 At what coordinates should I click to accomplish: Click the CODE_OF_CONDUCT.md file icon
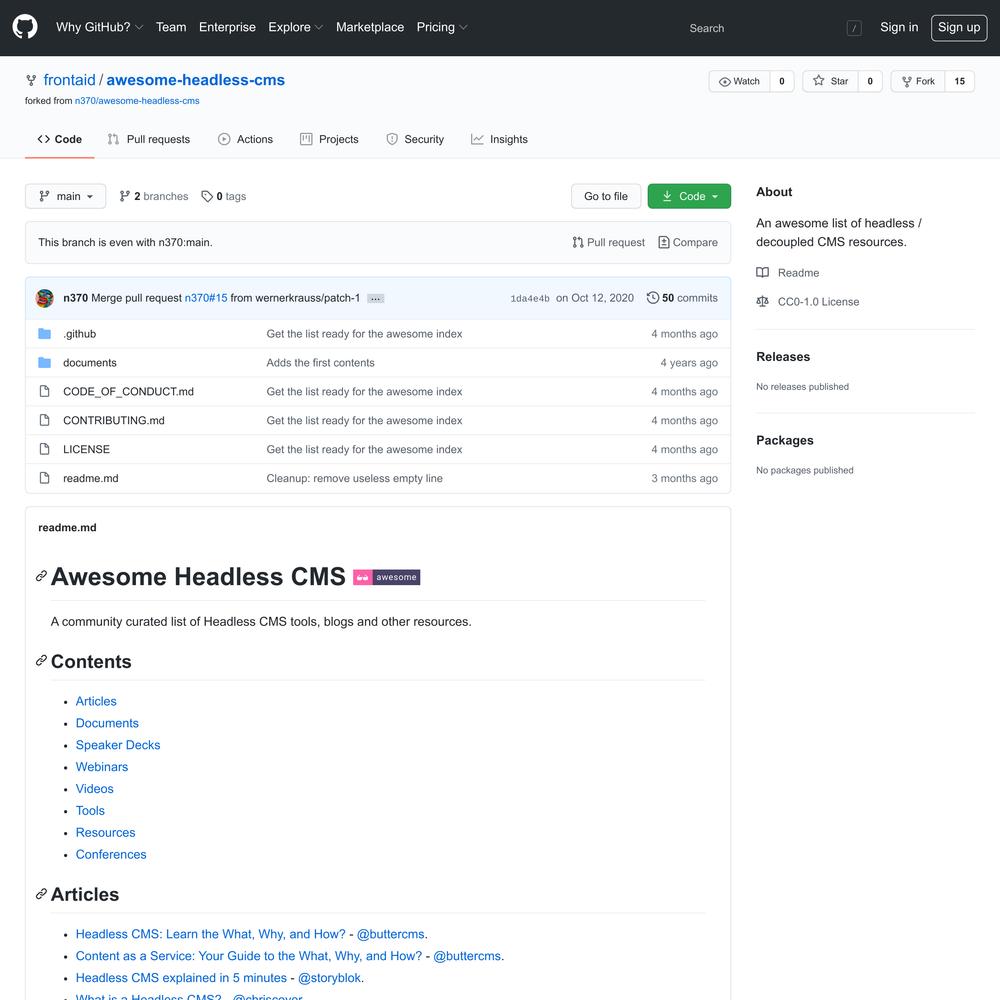[x=45, y=391]
